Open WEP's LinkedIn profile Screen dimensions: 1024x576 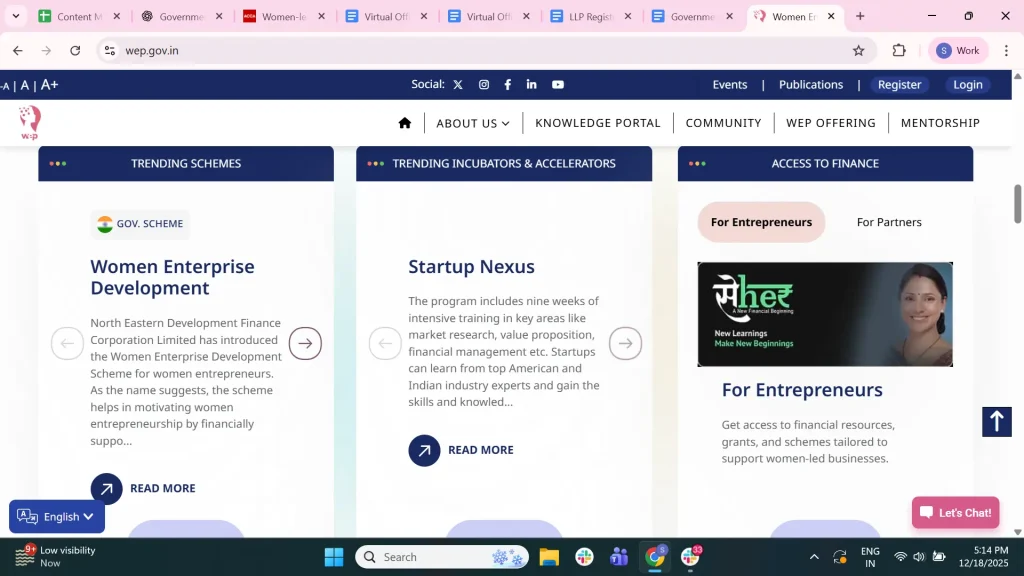pos(532,85)
